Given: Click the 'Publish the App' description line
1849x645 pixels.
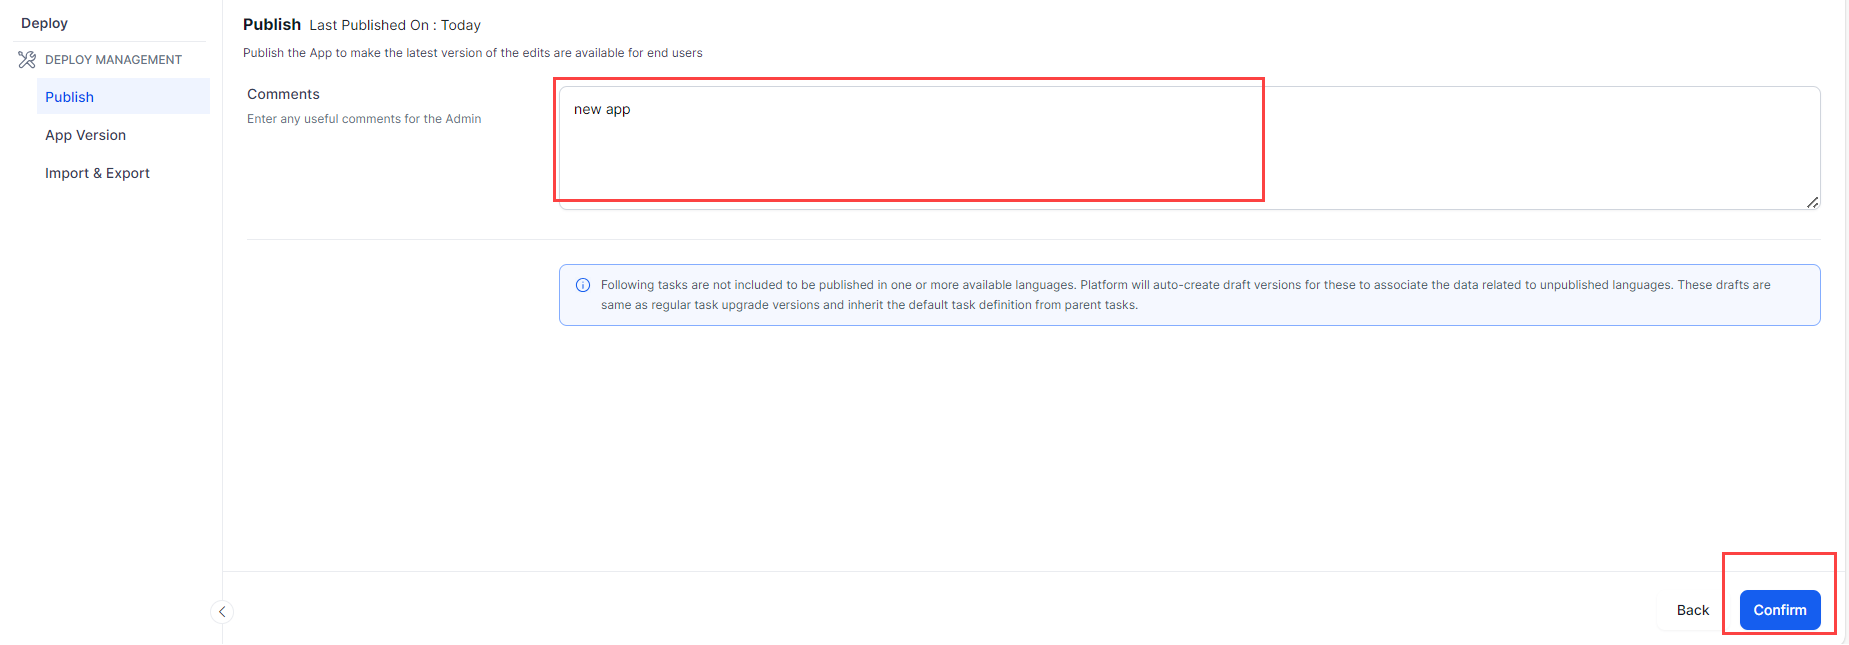Looking at the screenshot, I should [x=472, y=53].
